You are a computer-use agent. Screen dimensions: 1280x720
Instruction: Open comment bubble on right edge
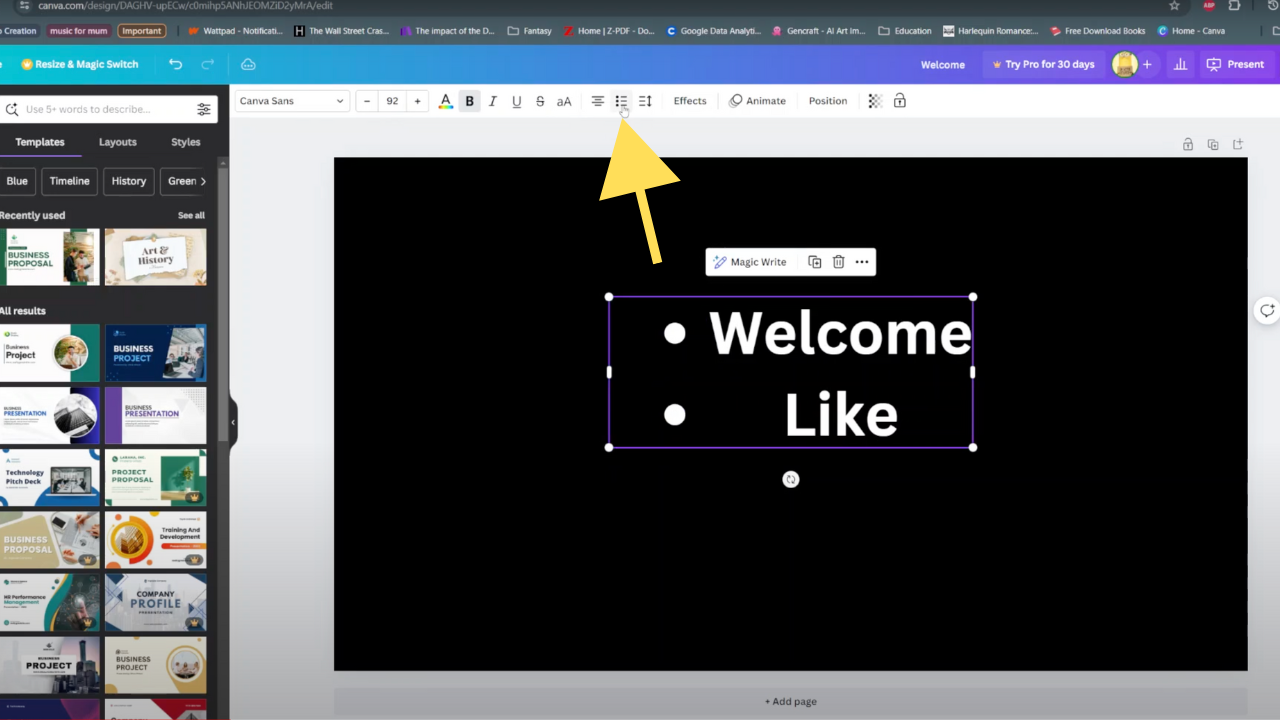pos(1267,311)
